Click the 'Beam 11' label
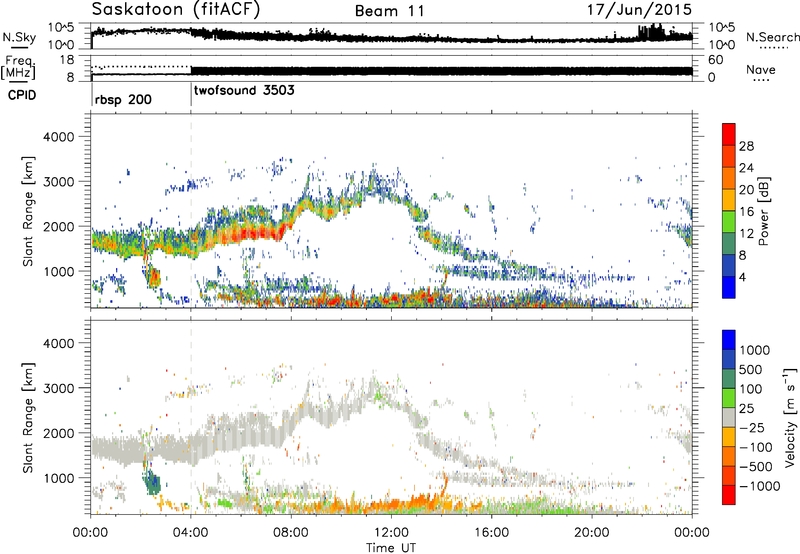The image size is (800, 554). (390, 11)
